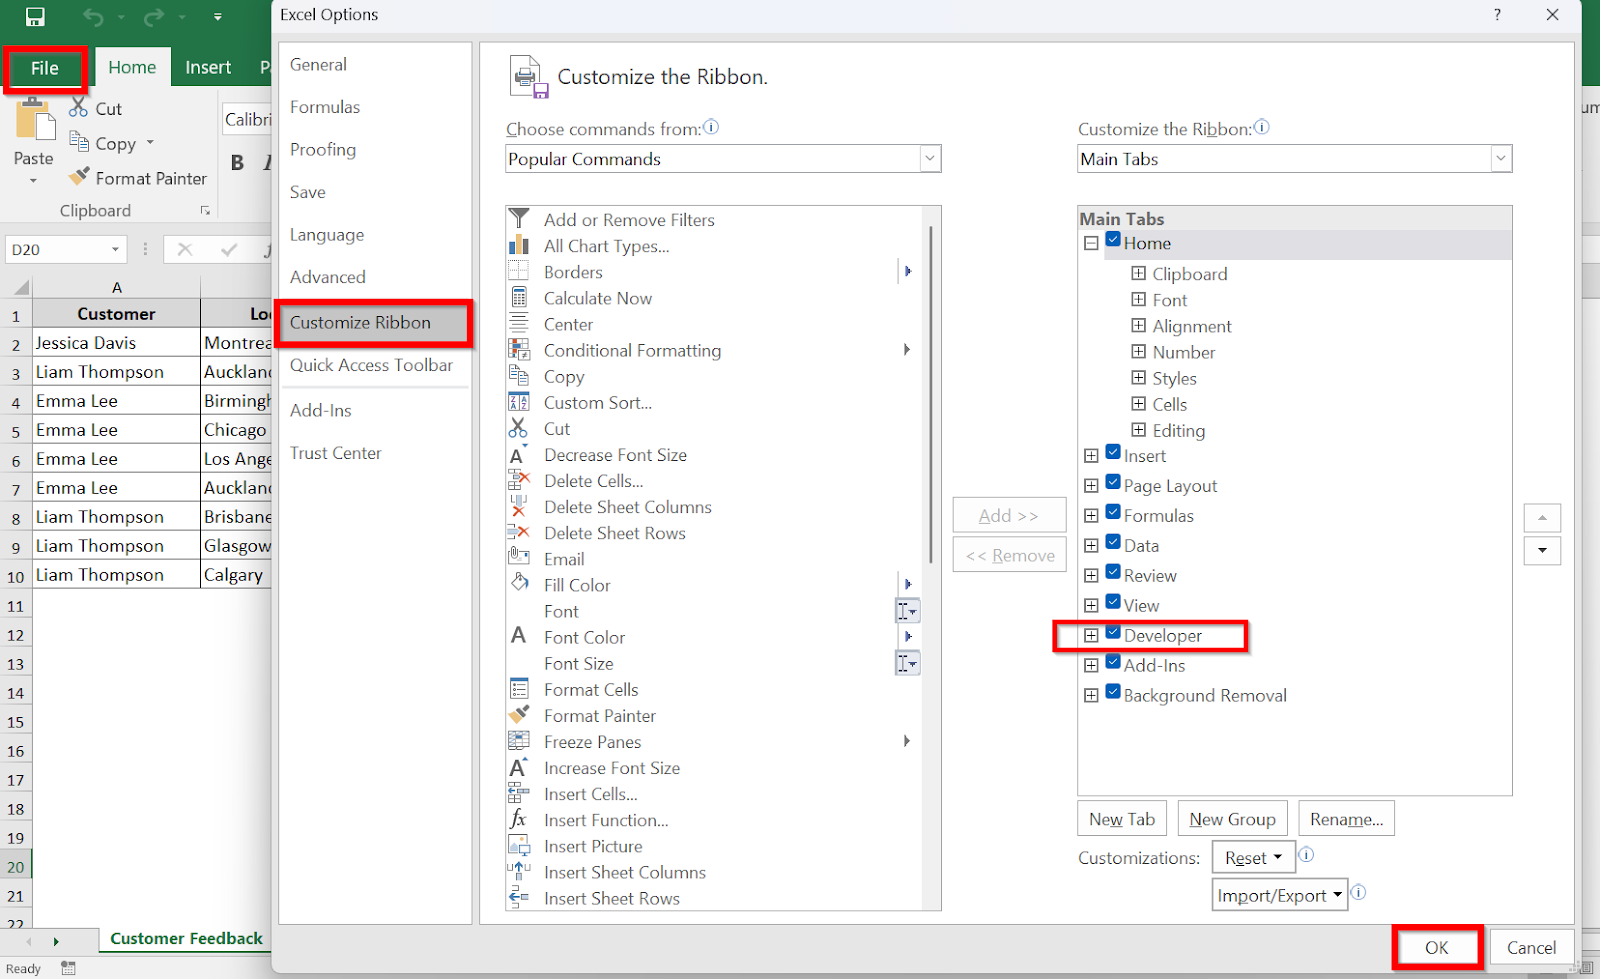This screenshot has width=1600, height=979.
Task: Click the help question mark in dialog title
Action: (1497, 15)
